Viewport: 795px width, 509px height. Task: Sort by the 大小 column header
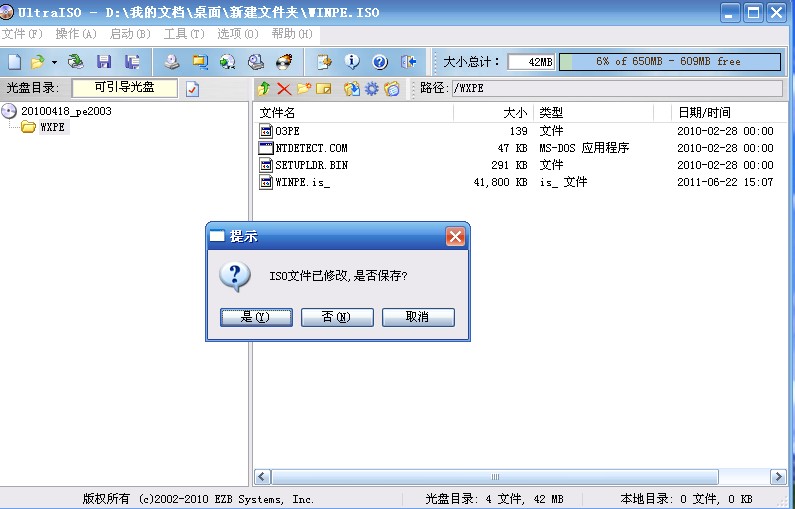(493, 113)
